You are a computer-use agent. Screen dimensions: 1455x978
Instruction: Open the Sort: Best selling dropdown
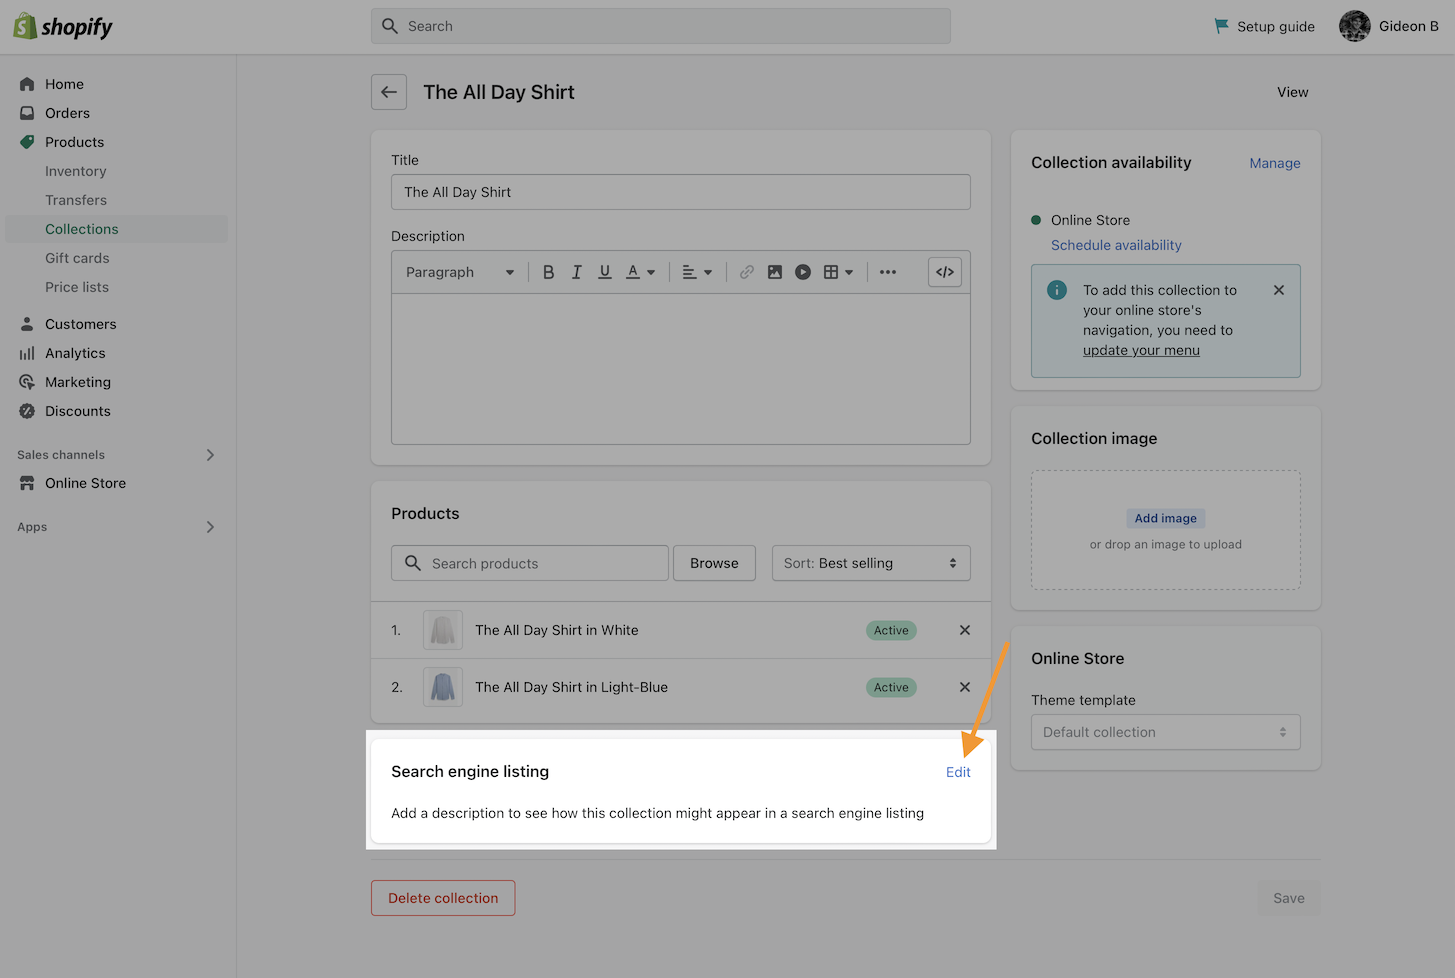871,563
